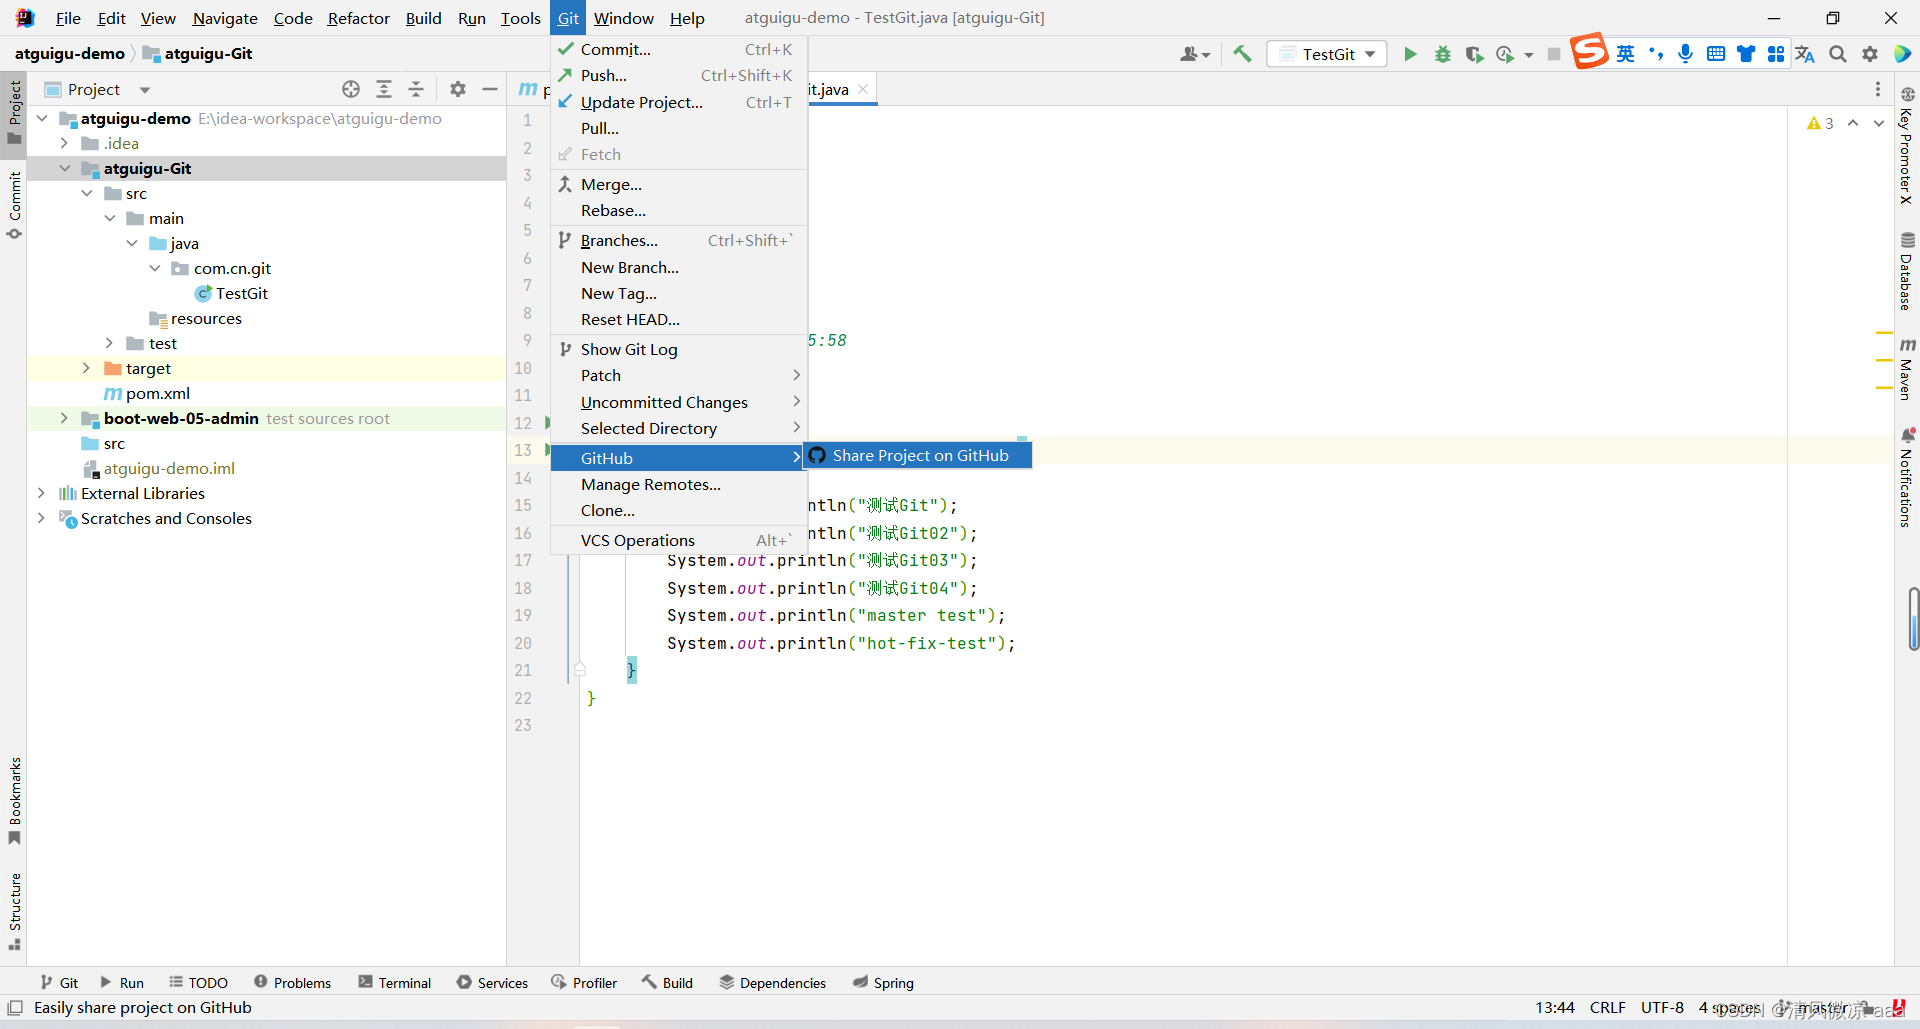Select Share Project on GitHub
Image resolution: width=1920 pixels, height=1029 pixels.
click(918, 455)
